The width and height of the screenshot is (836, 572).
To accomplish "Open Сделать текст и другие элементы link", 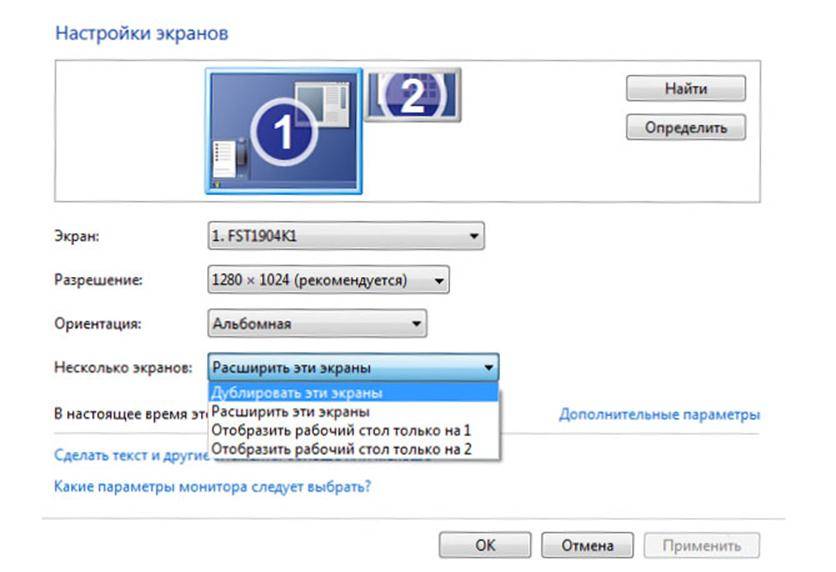I will click(x=130, y=455).
